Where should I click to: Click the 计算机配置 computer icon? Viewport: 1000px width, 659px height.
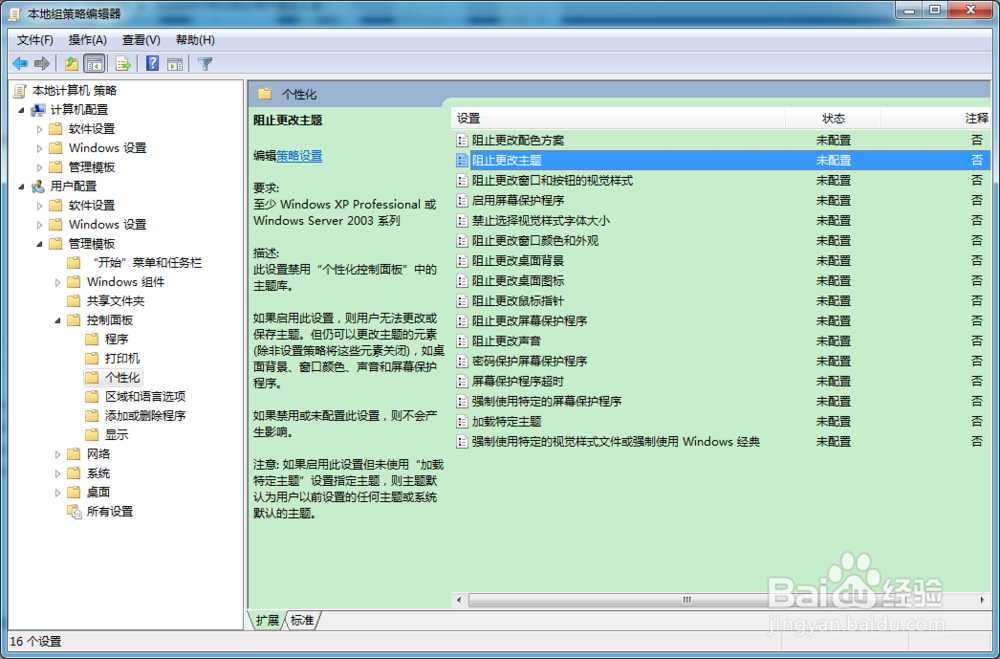pos(38,110)
